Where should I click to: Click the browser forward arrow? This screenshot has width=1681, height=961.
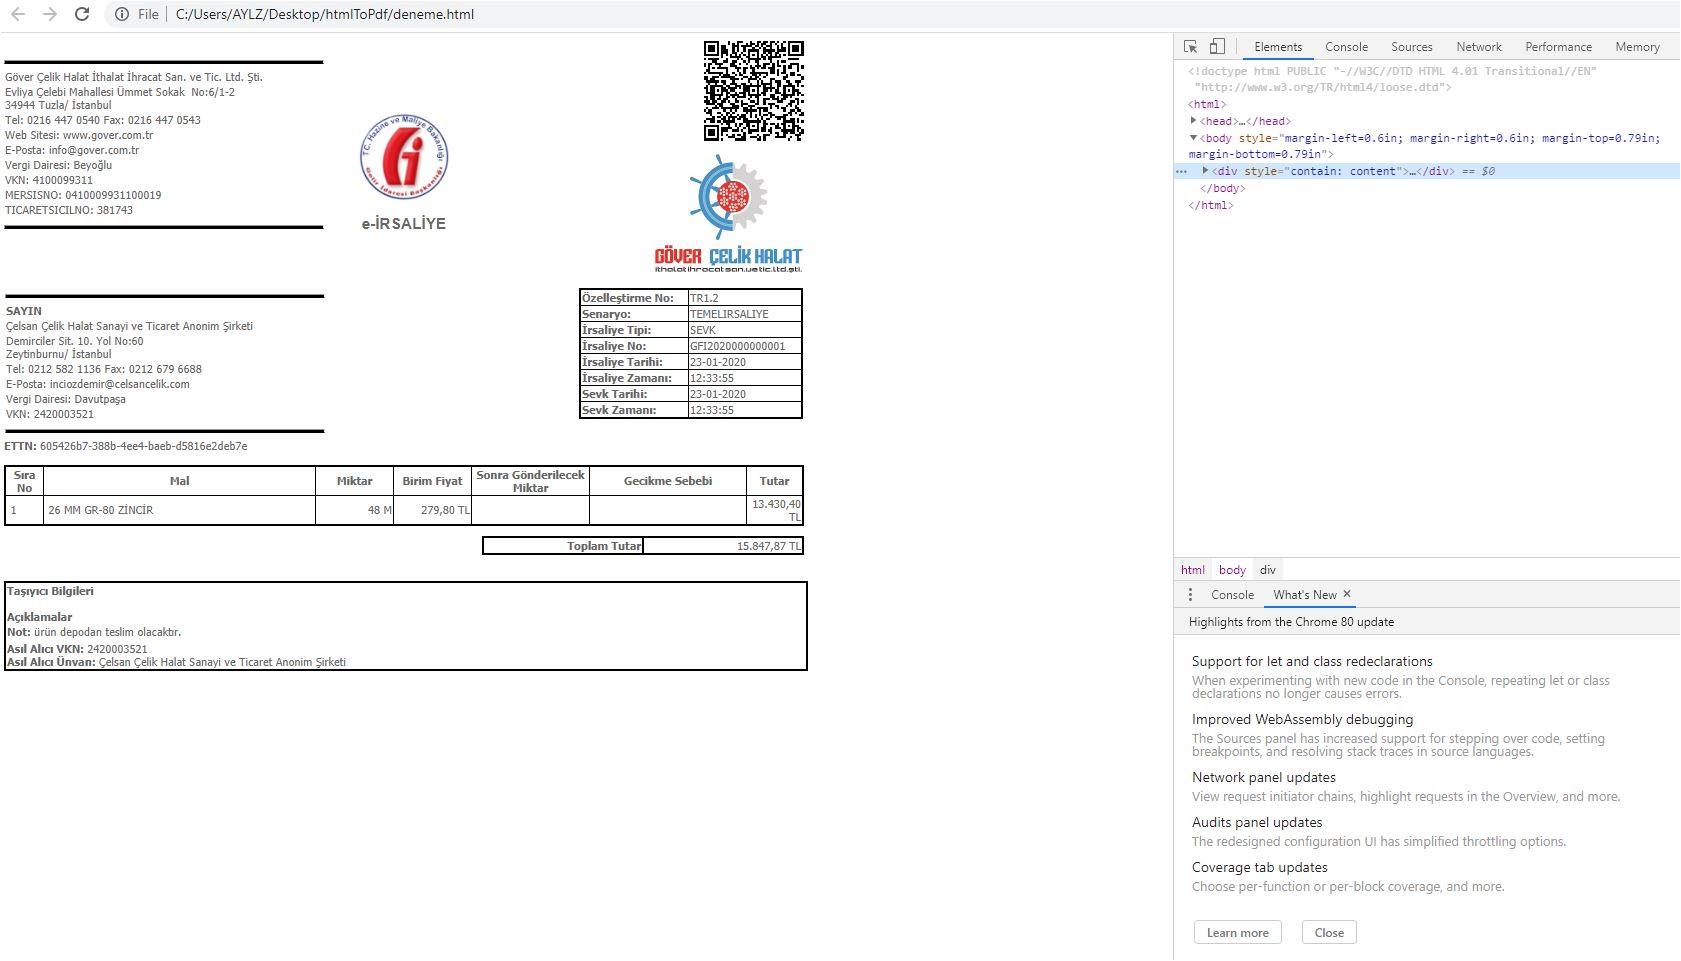[50, 14]
